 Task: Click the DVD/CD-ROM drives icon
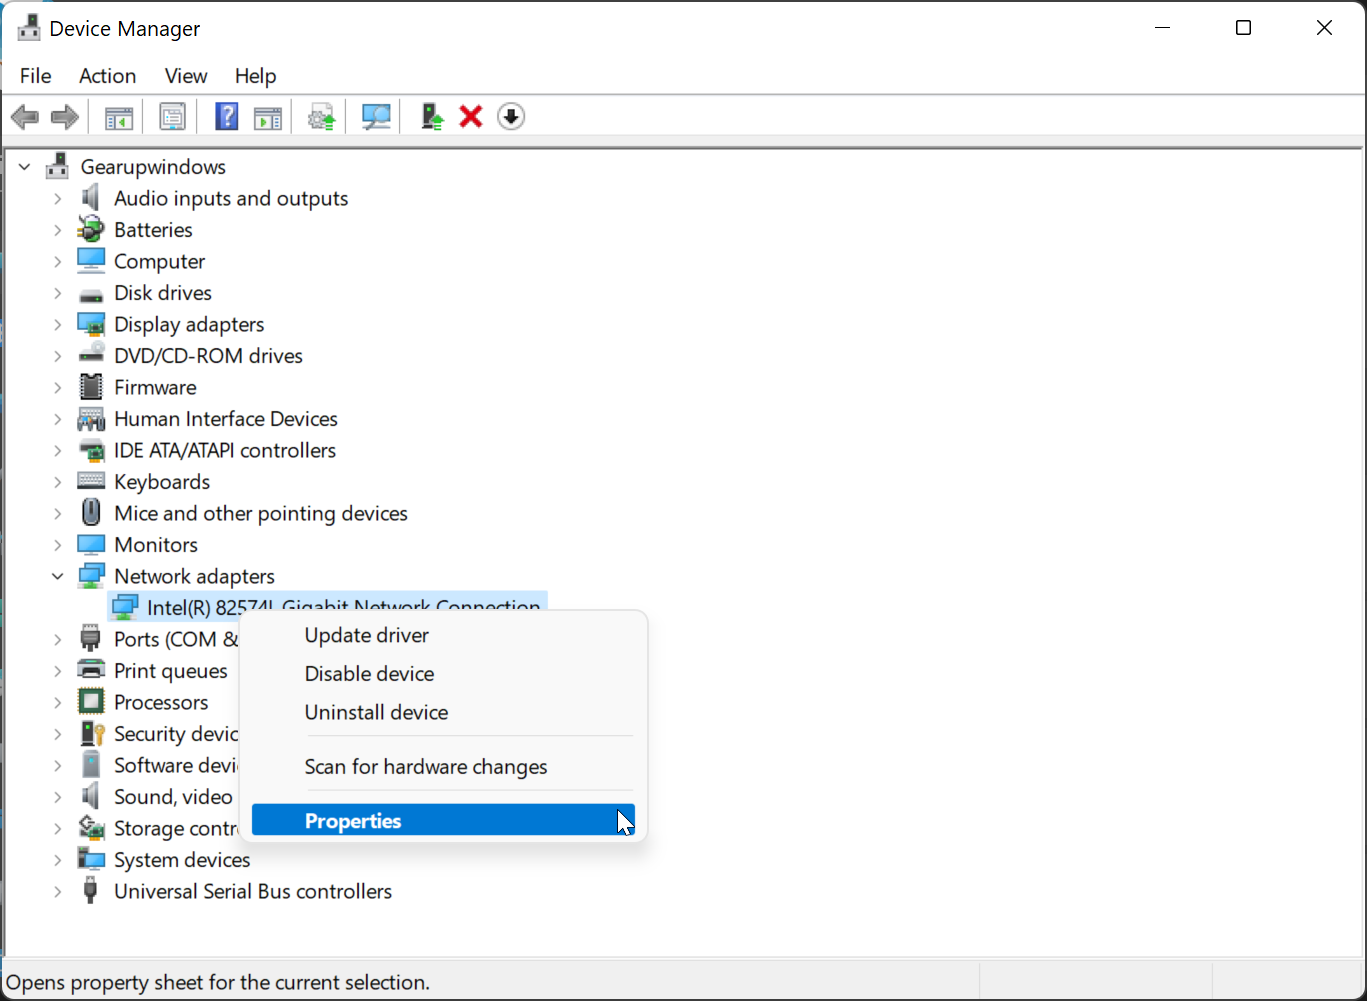pos(91,355)
